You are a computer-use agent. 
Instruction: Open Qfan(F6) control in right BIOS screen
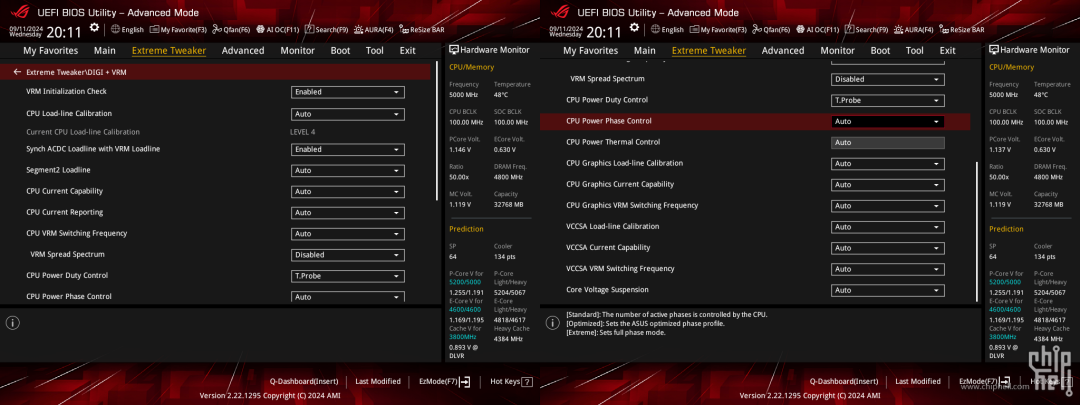tap(771, 30)
